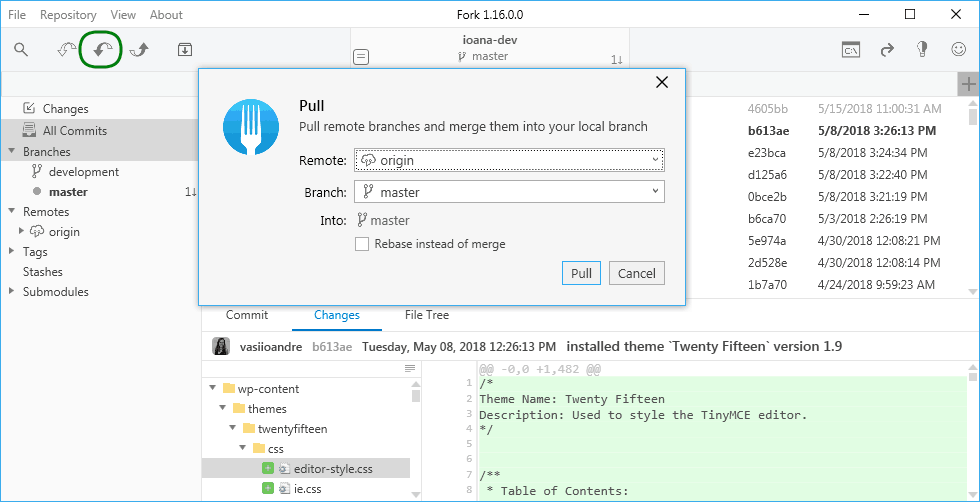The image size is (980, 502).
Task: Collapse the themes folder
Action: click(x=222, y=408)
